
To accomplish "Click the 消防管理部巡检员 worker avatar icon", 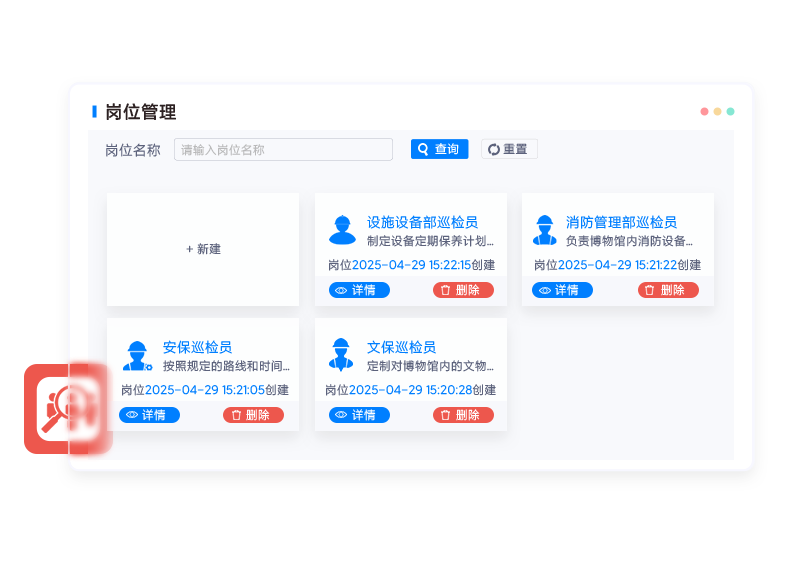I will 545,230.
